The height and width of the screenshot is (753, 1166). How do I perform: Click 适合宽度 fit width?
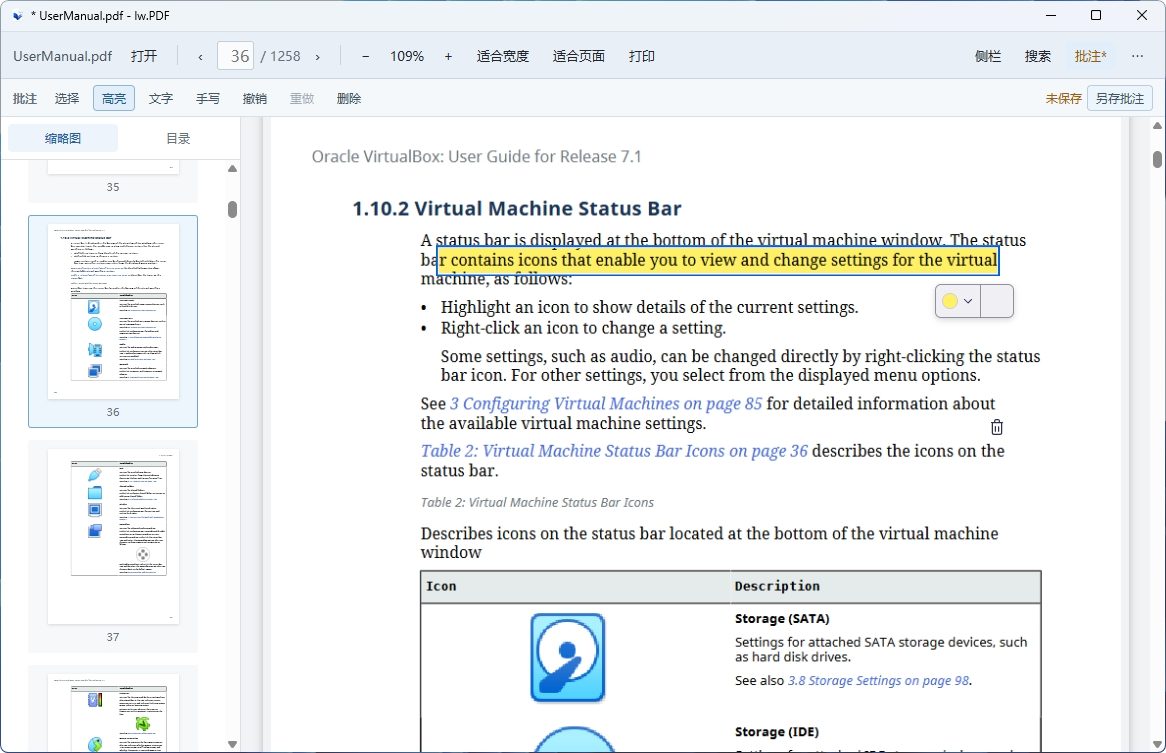pos(503,56)
